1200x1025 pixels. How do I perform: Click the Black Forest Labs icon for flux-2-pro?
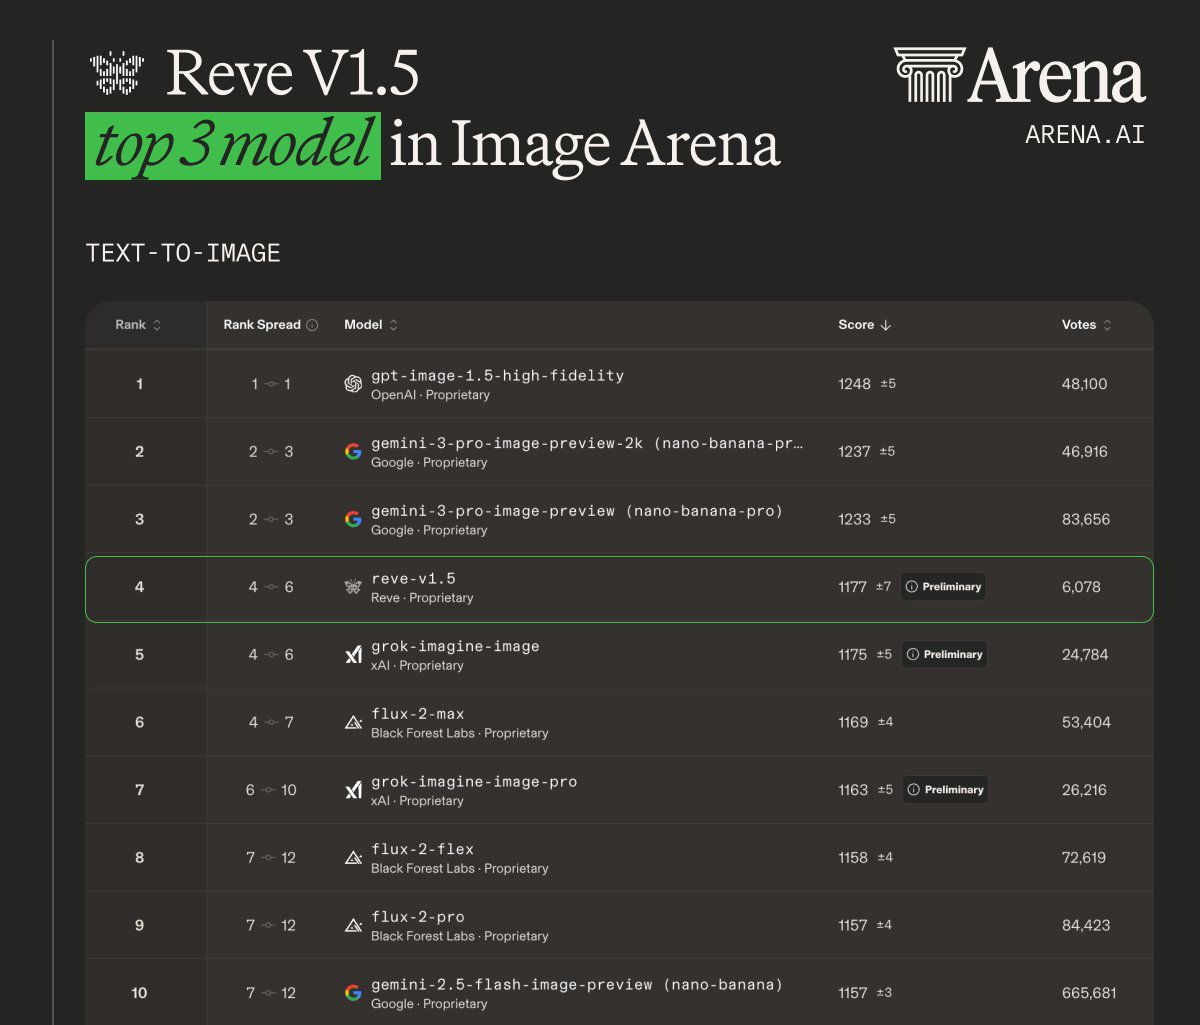[353, 925]
